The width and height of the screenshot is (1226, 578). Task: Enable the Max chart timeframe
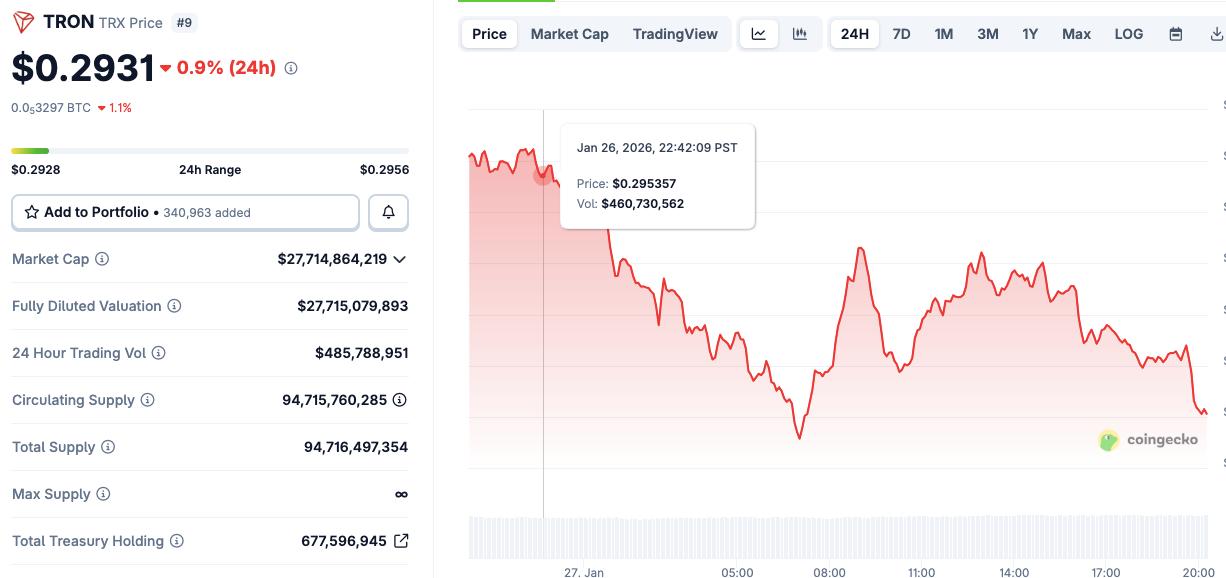click(x=1076, y=33)
